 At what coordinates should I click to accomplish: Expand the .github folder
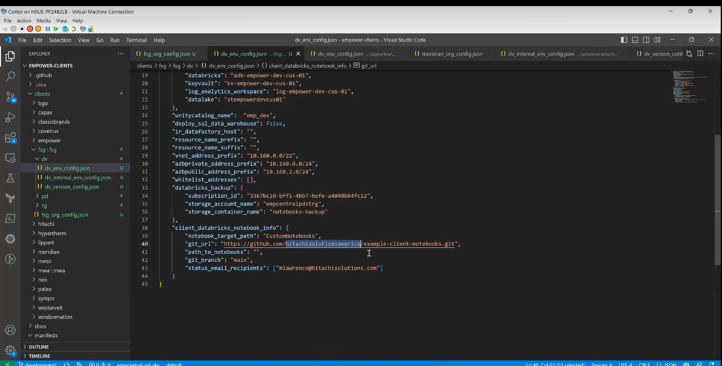(43, 75)
